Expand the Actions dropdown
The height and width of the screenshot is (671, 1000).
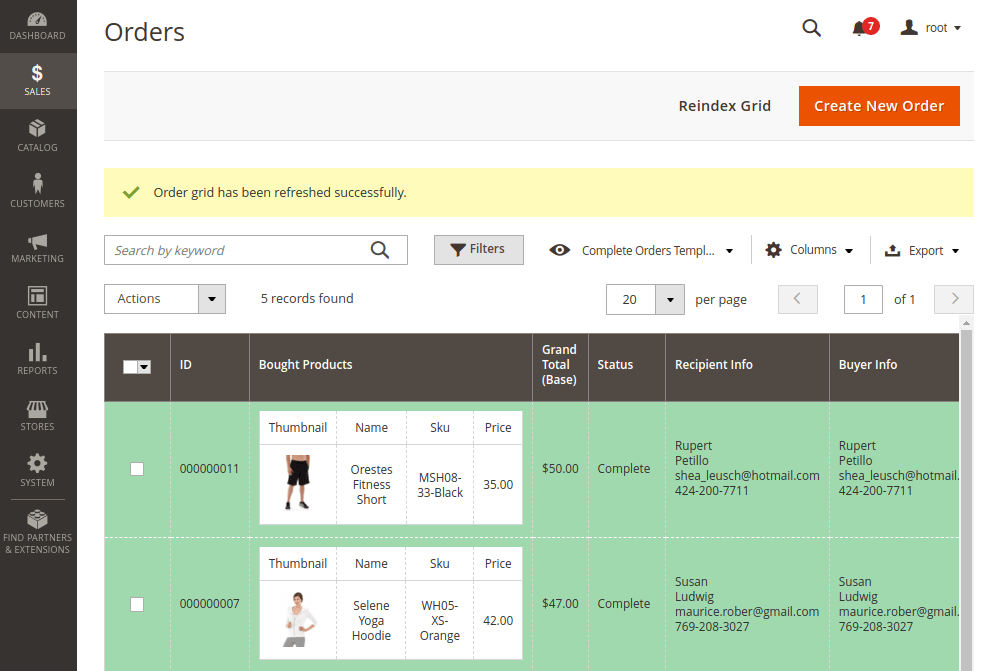[x=165, y=299]
